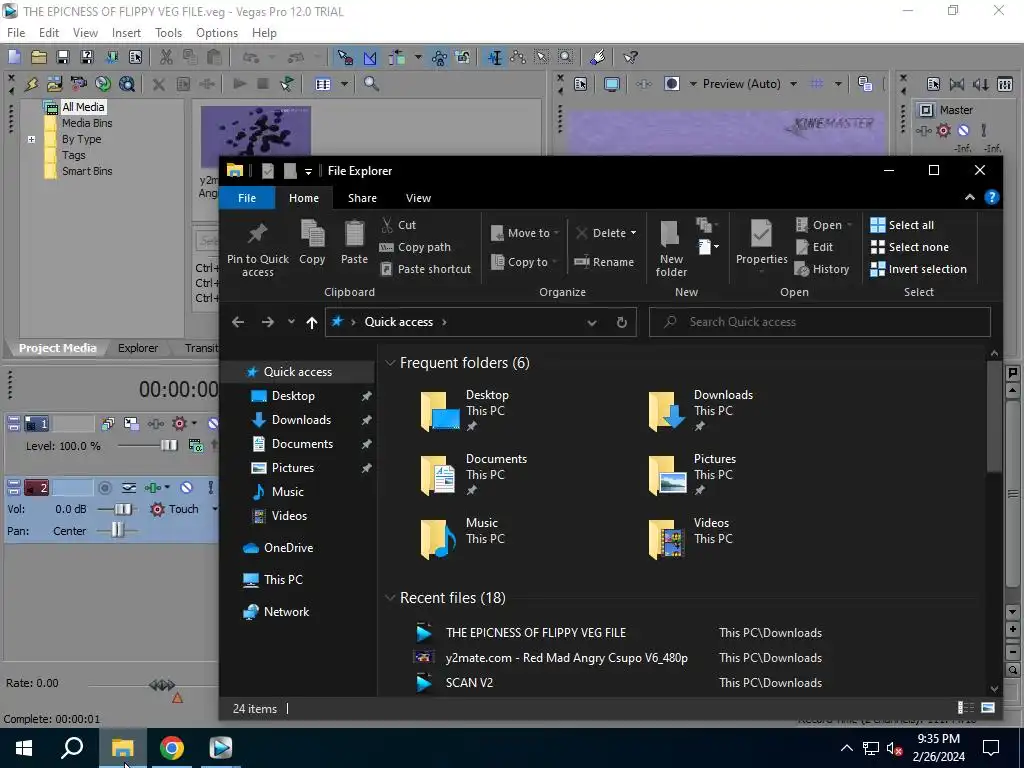Click Rename in File Explorer ribbon
Image resolution: width=1024 pixels, height=768 pixels.
coord(604,262)
